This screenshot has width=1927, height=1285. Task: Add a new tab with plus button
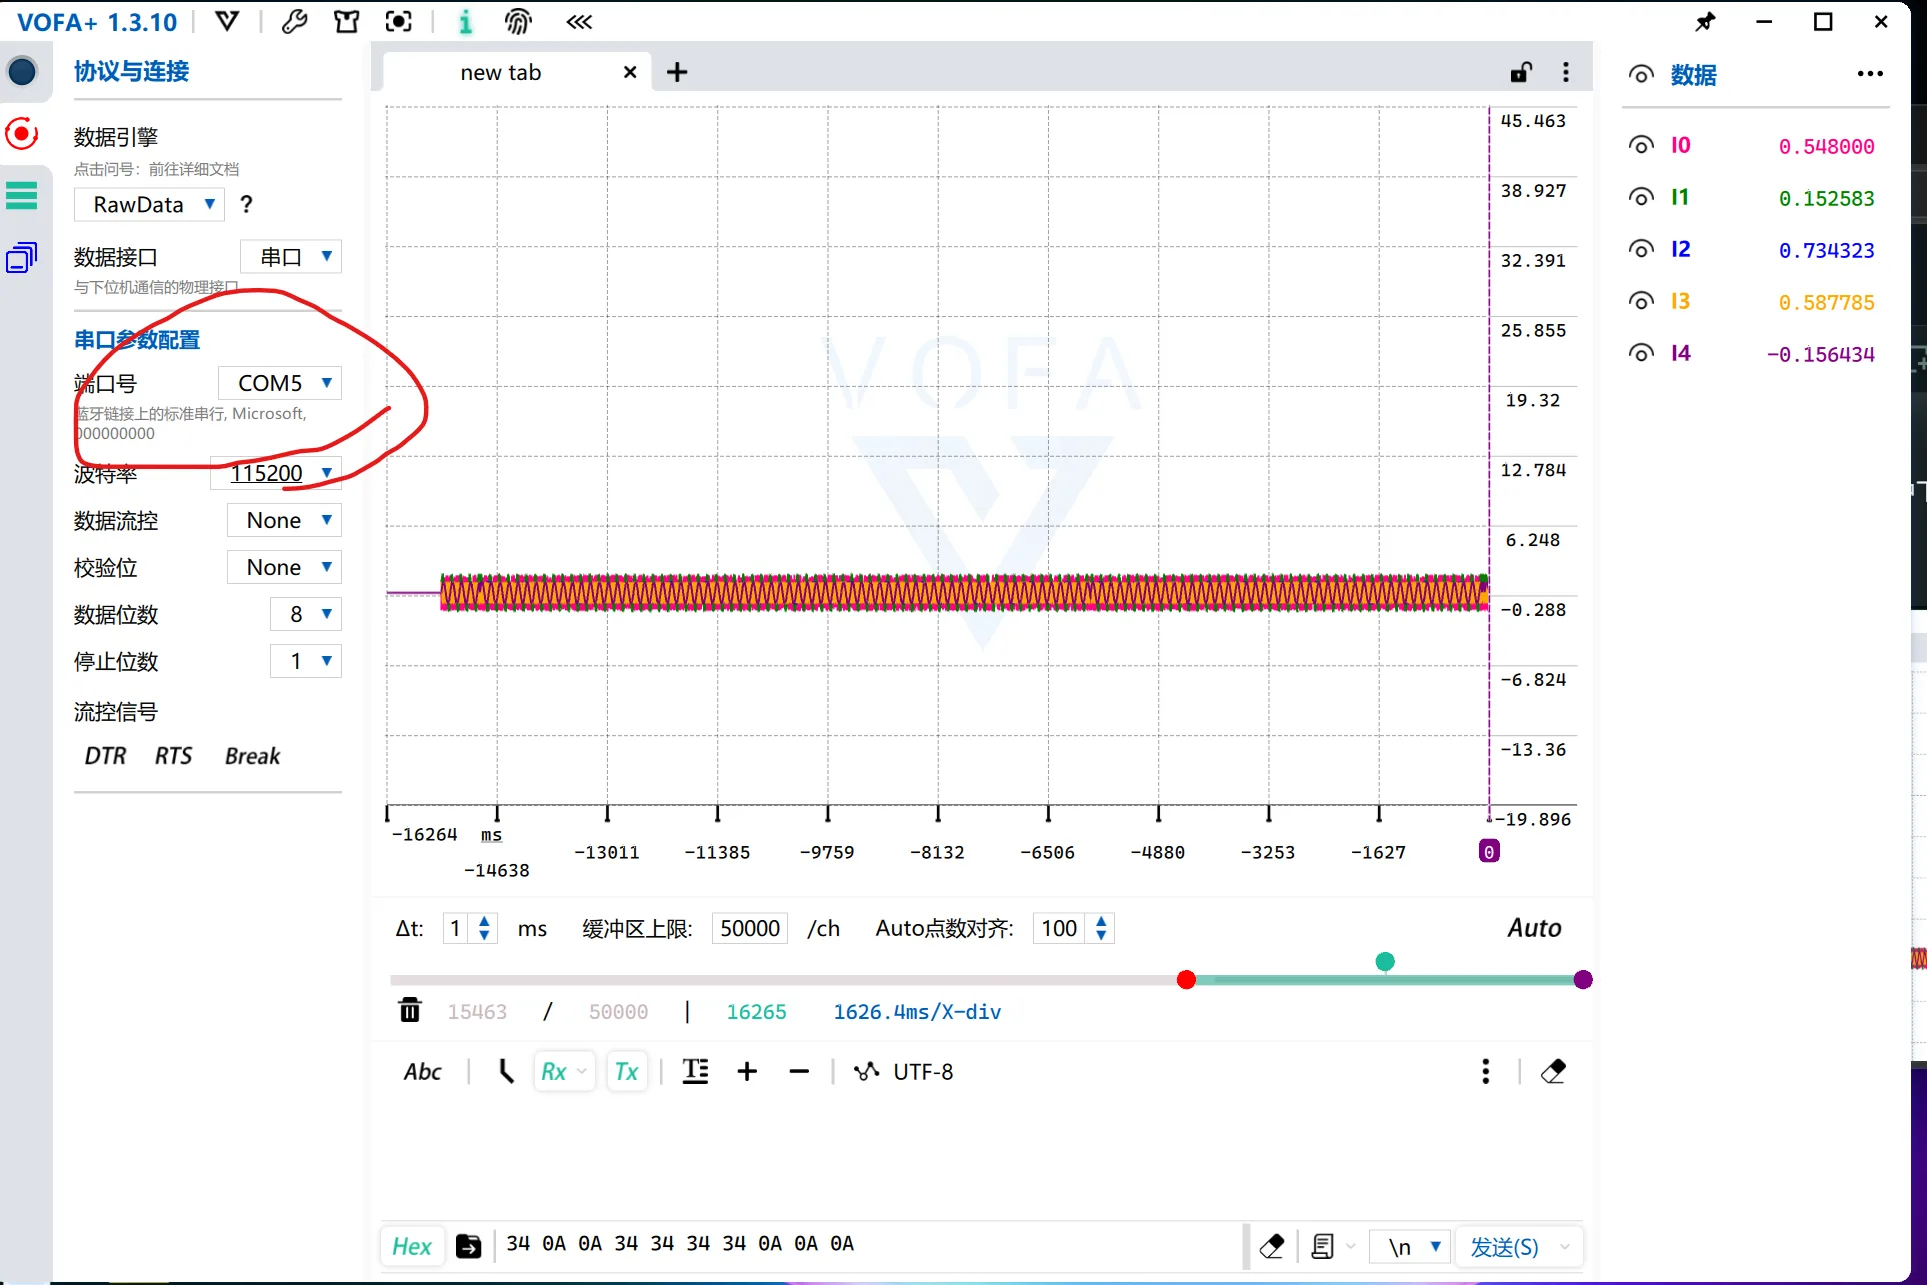pos(677,72)
